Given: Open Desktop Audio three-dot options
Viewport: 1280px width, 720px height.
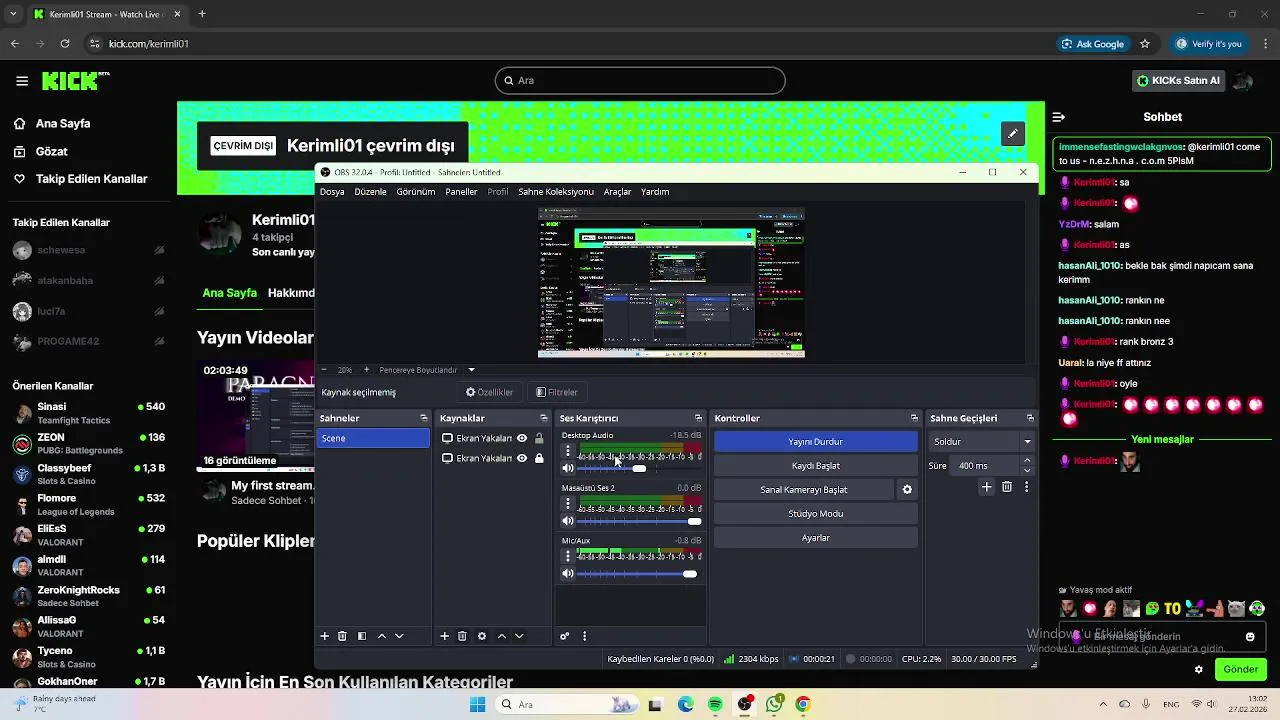Looking at the screenshot, I should point(568,451).
